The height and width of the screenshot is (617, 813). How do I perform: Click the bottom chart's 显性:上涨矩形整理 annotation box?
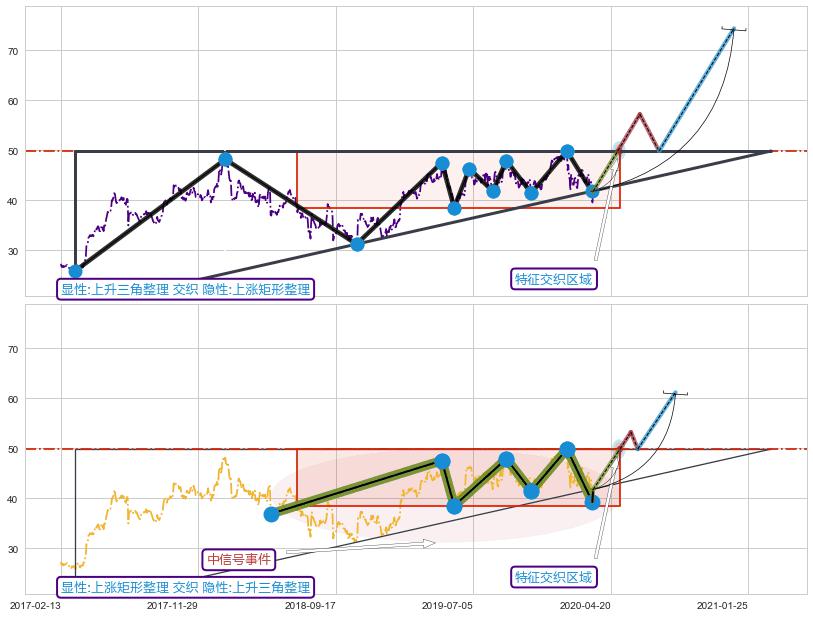click(185, 588)
